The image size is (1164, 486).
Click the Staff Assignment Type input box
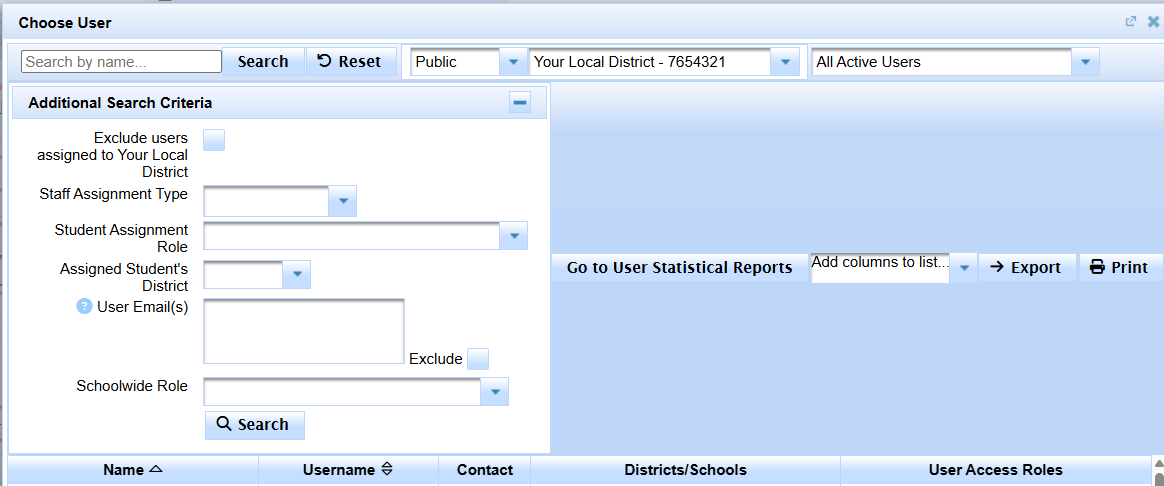pyautogui.click(x=267, y=201)
